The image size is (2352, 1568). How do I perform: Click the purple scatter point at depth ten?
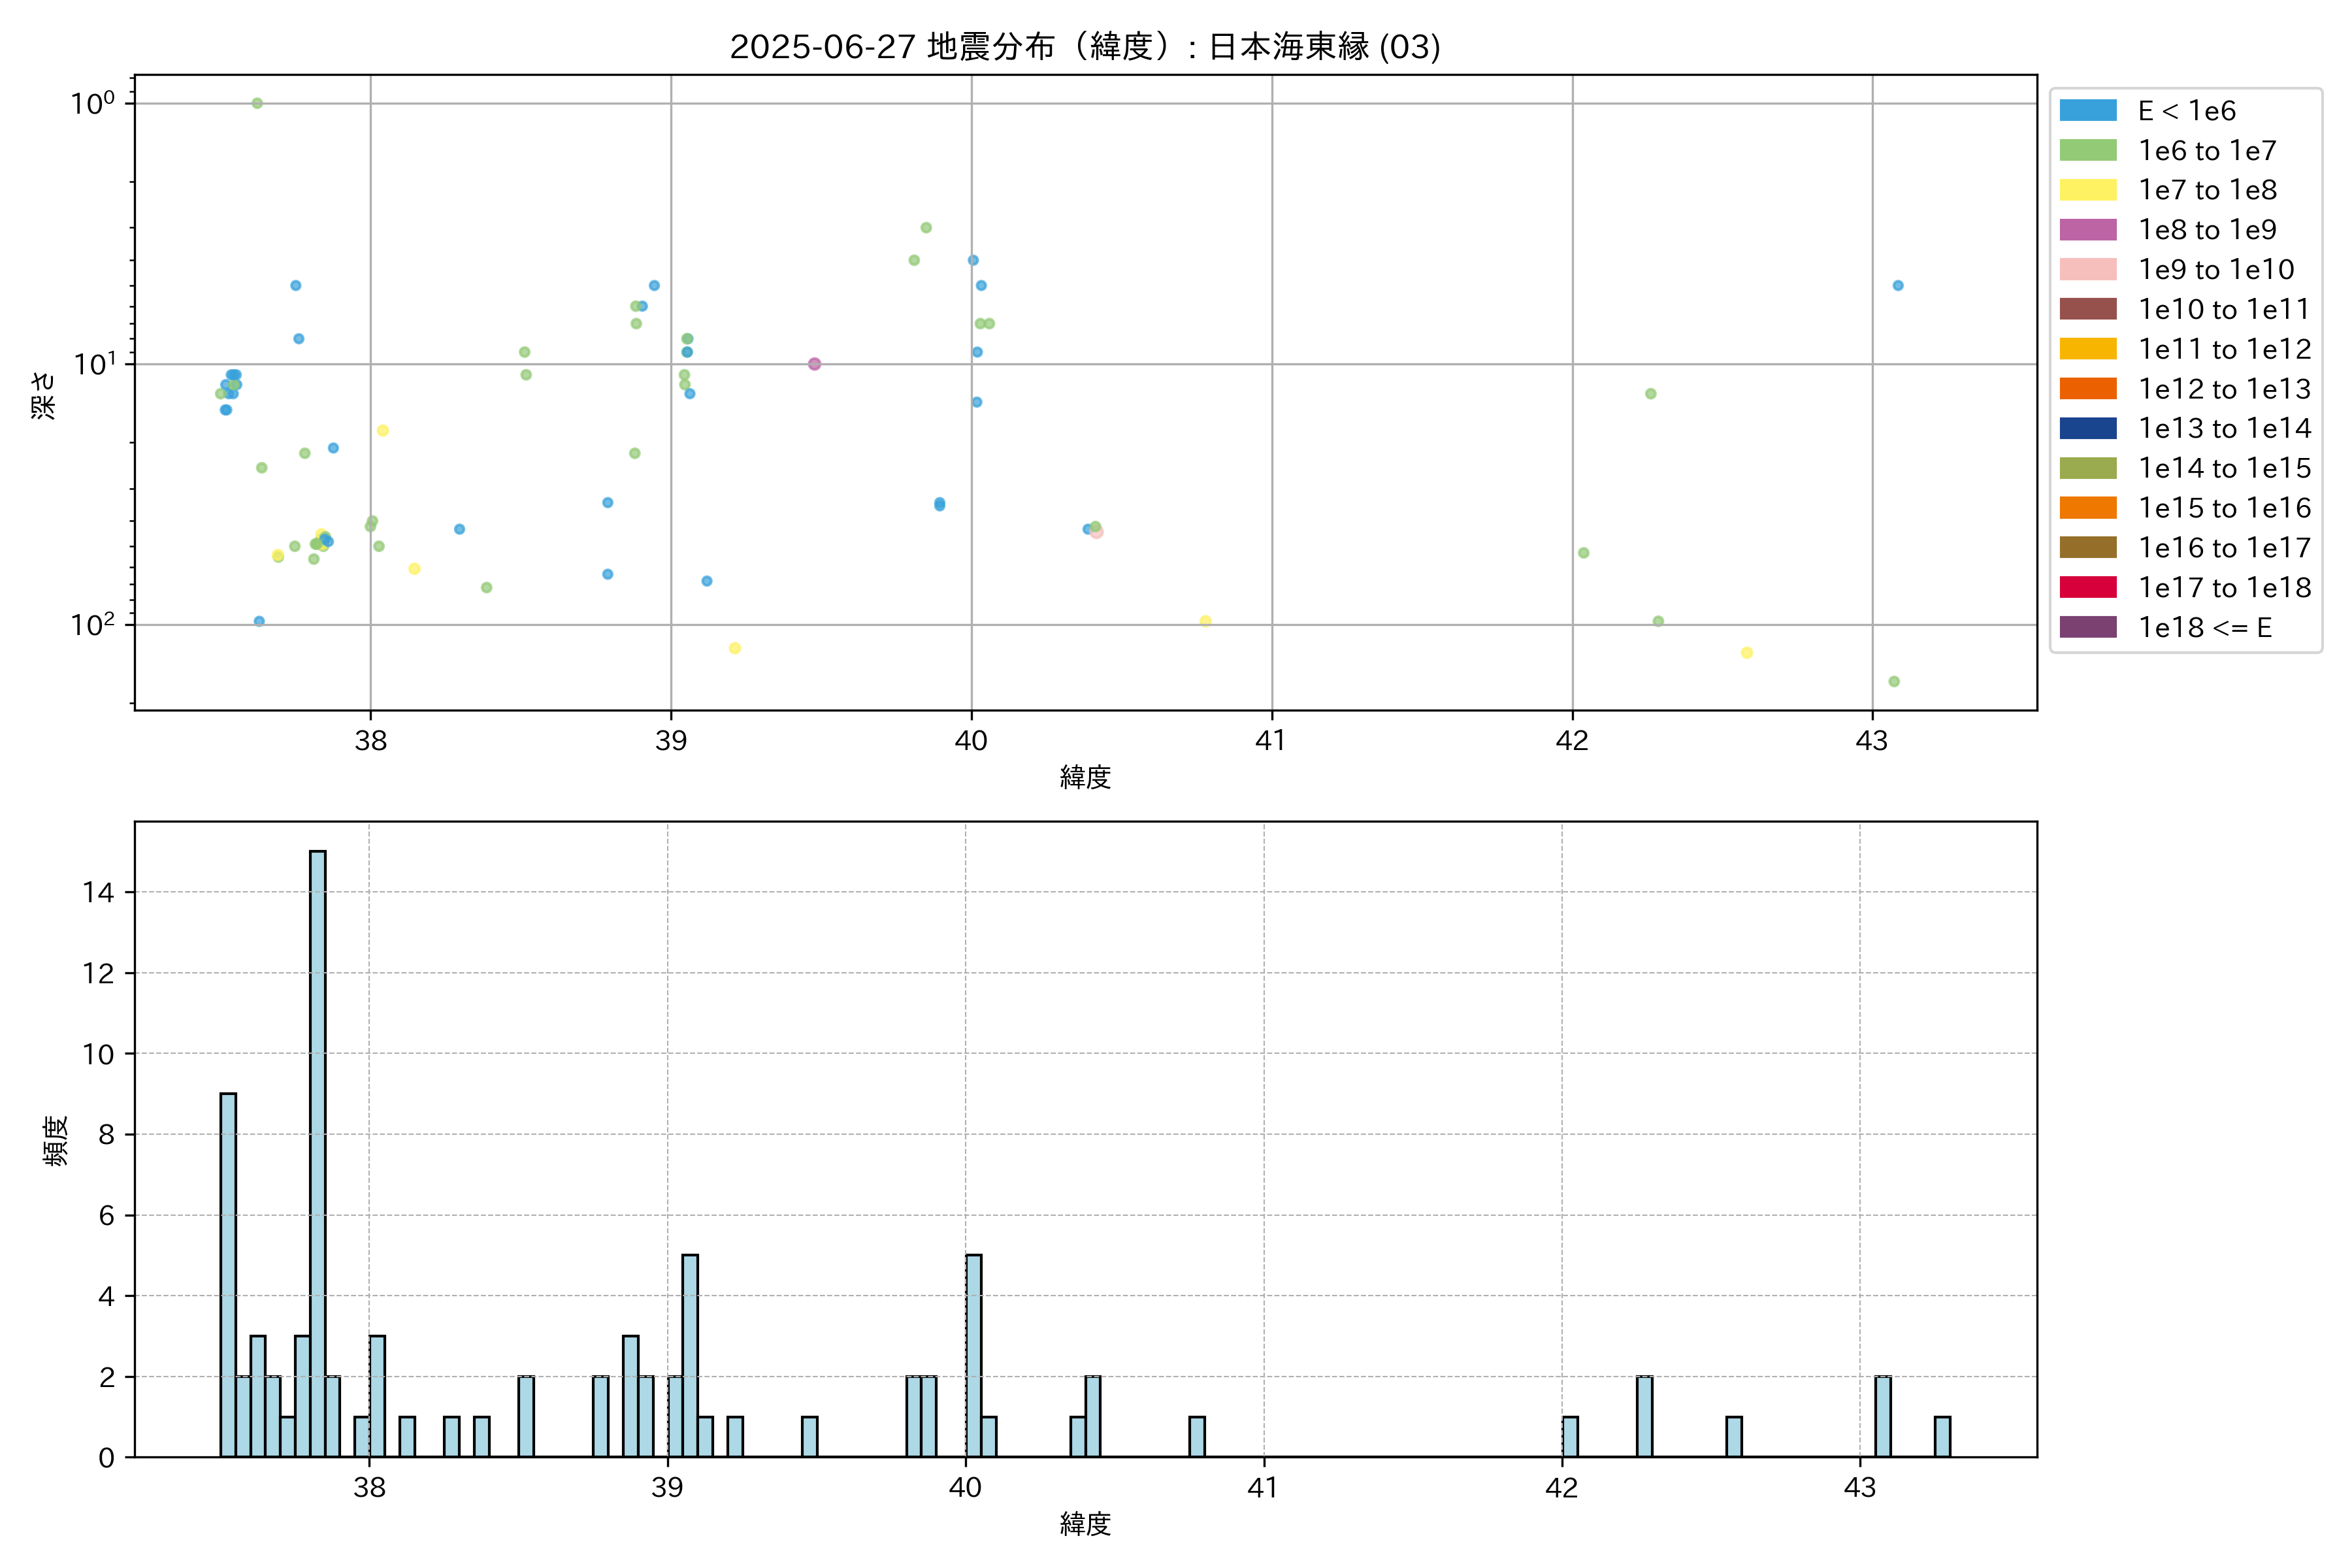(x=814, y=364)
